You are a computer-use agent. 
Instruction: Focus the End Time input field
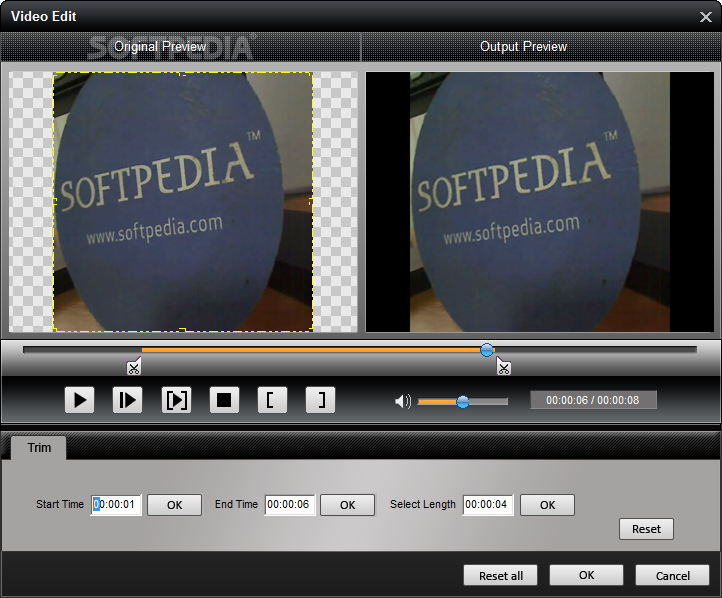290,505
